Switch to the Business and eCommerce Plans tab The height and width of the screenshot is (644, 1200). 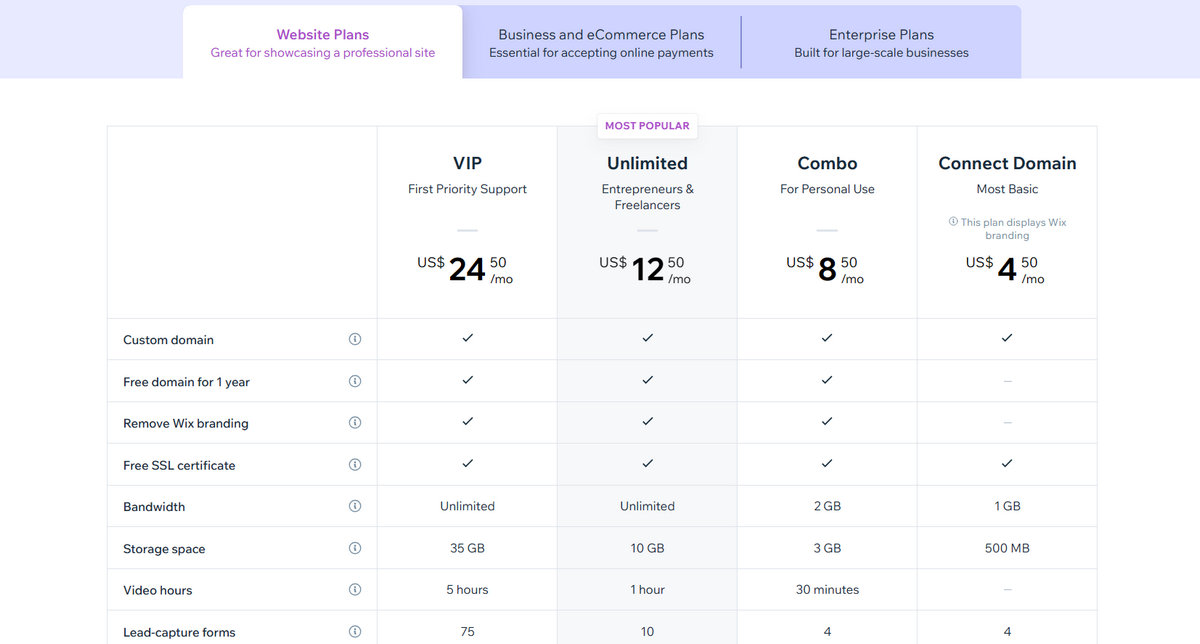point(600,41)
